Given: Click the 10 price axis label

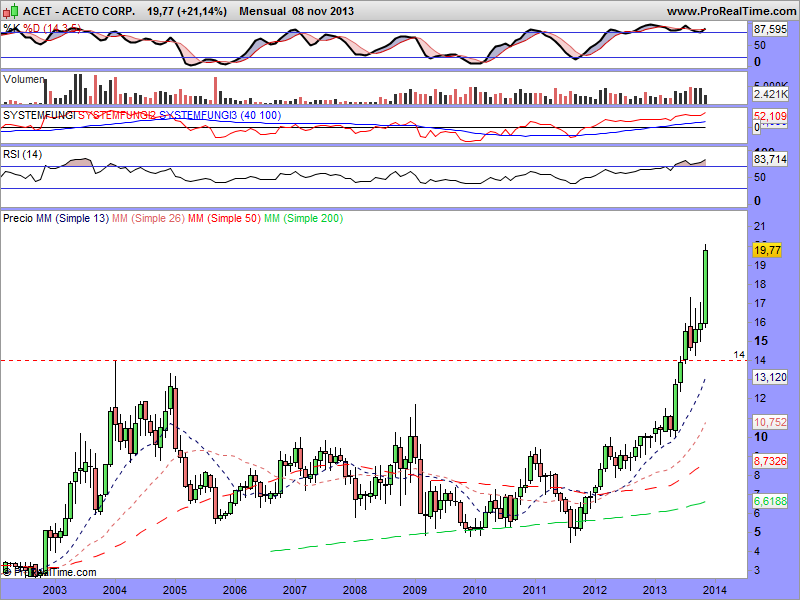Looking at the screenshot, I should [x=760, y=437].
